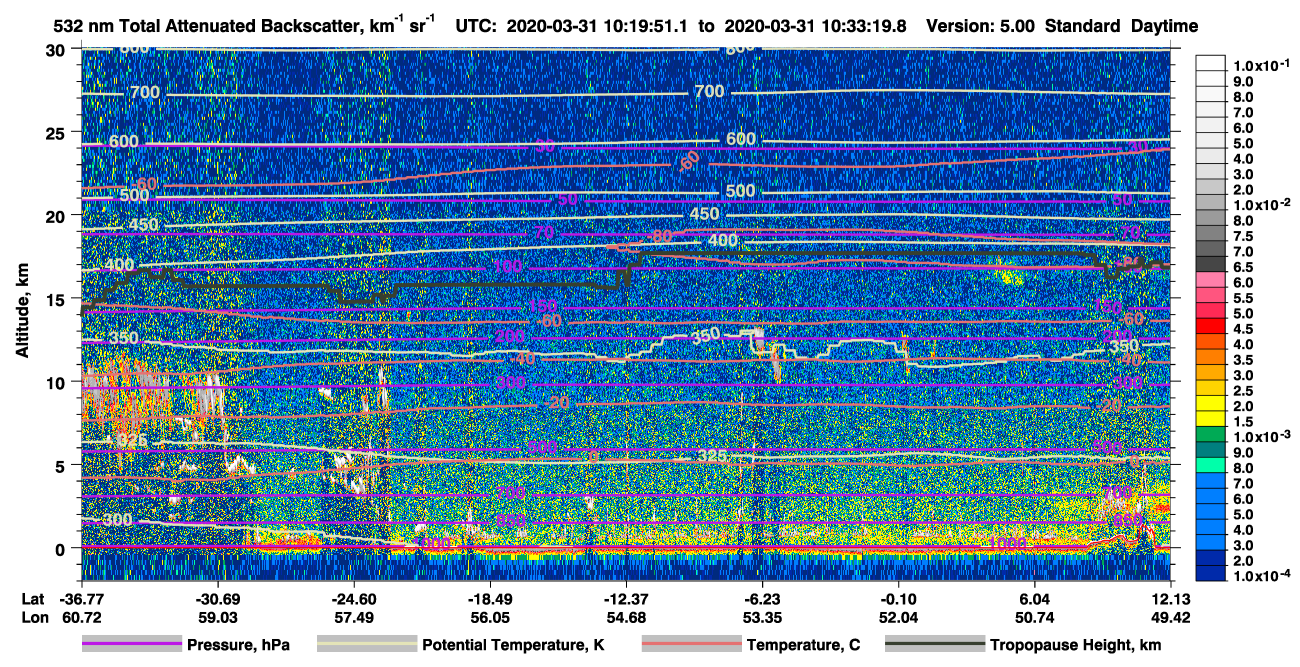Click the altitude tick label '15'
Image resolution: width=1300 pixels, height=667 pixels.
(57, 298)
